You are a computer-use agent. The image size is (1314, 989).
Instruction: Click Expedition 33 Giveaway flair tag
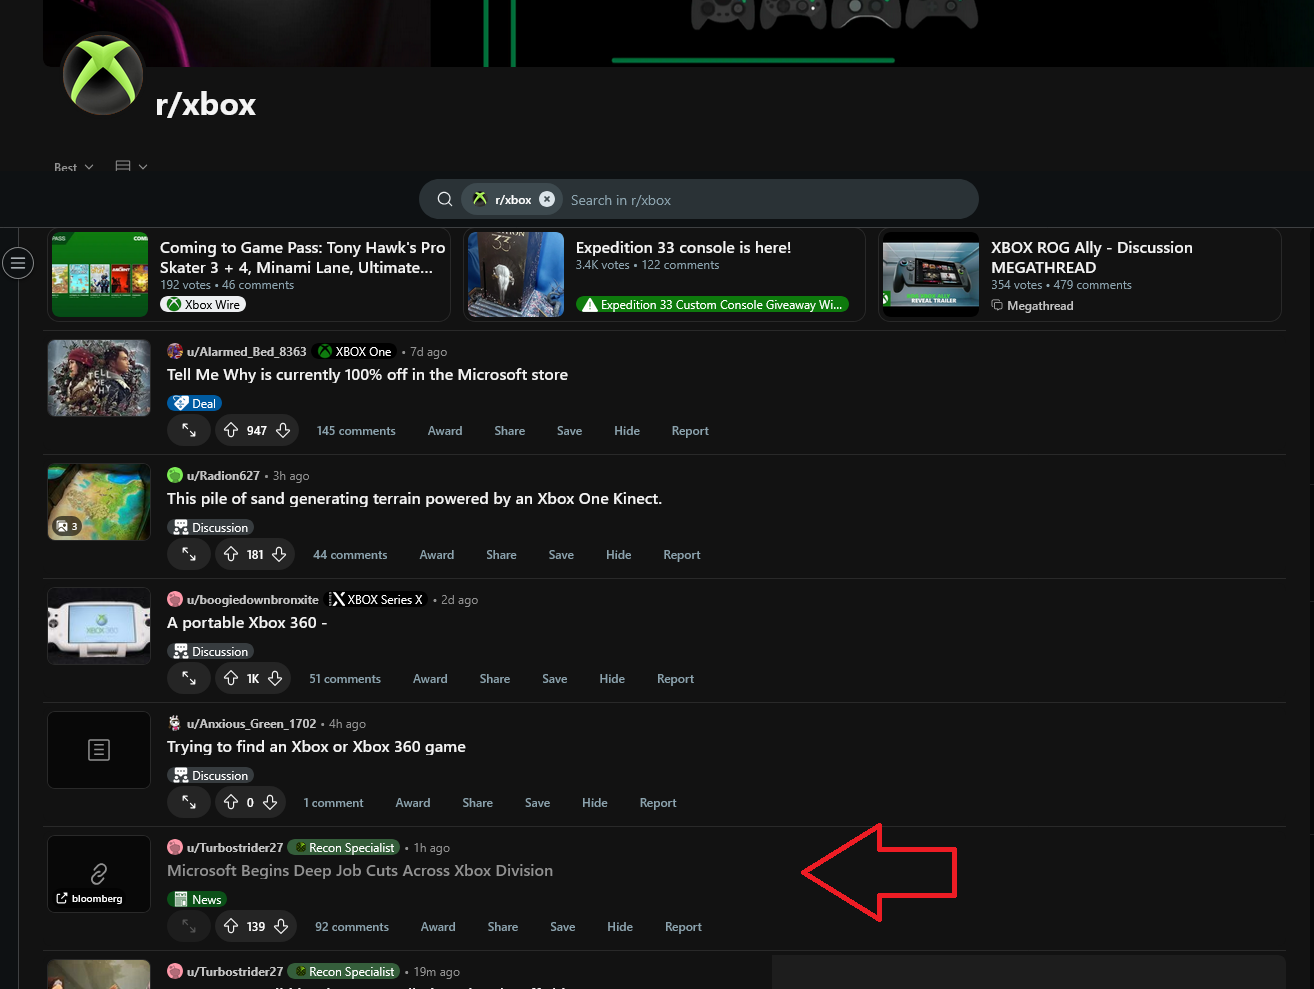pos(712,304)
